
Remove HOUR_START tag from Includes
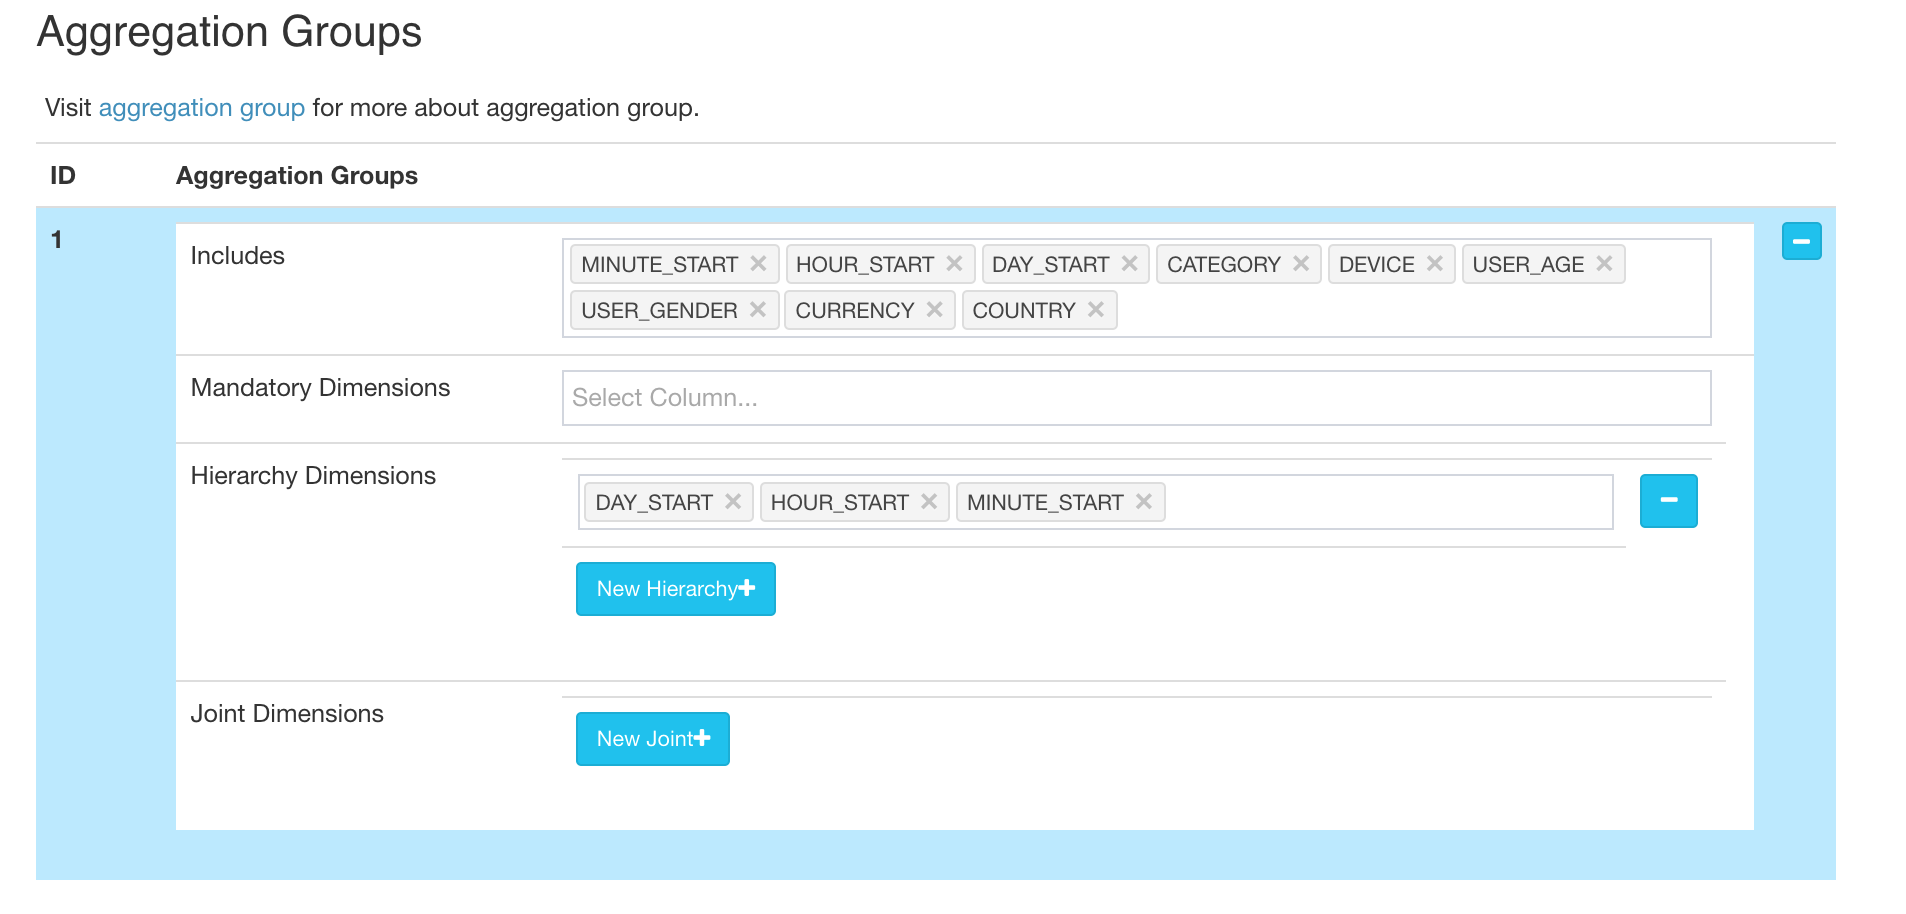point(954,264)
